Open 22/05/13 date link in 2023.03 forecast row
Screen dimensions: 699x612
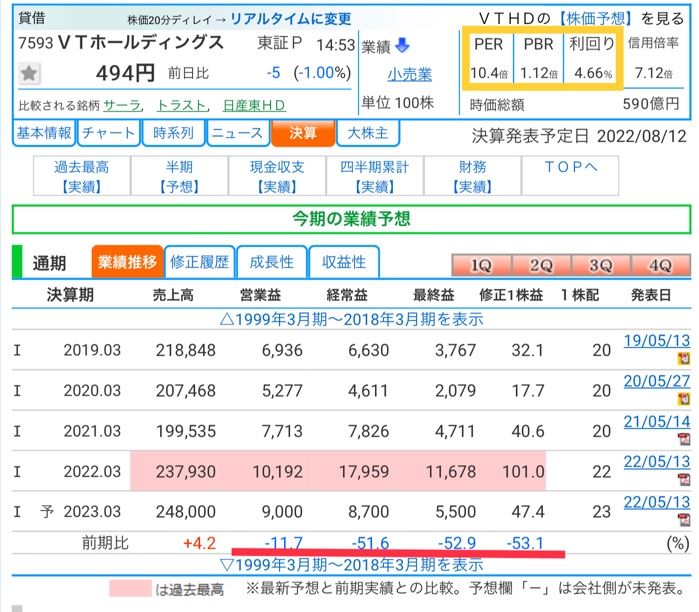657,502
